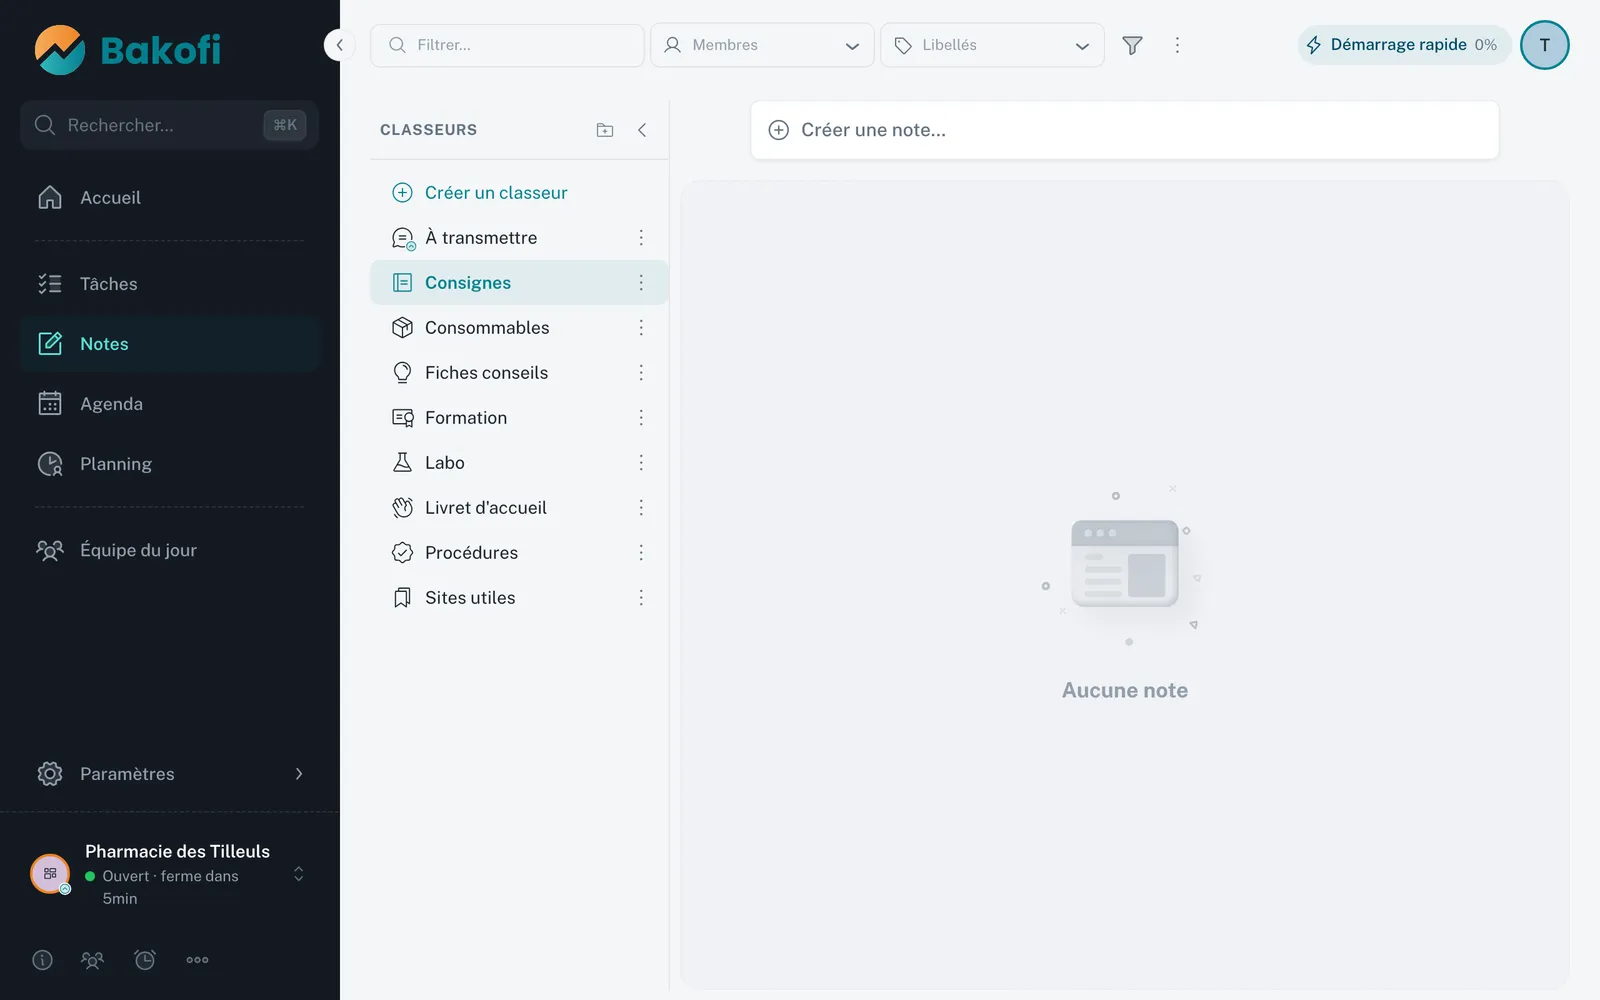Open the Pharmacie des Tilleuls switcher
The image size is (1600, 1000).
[170, 875]
